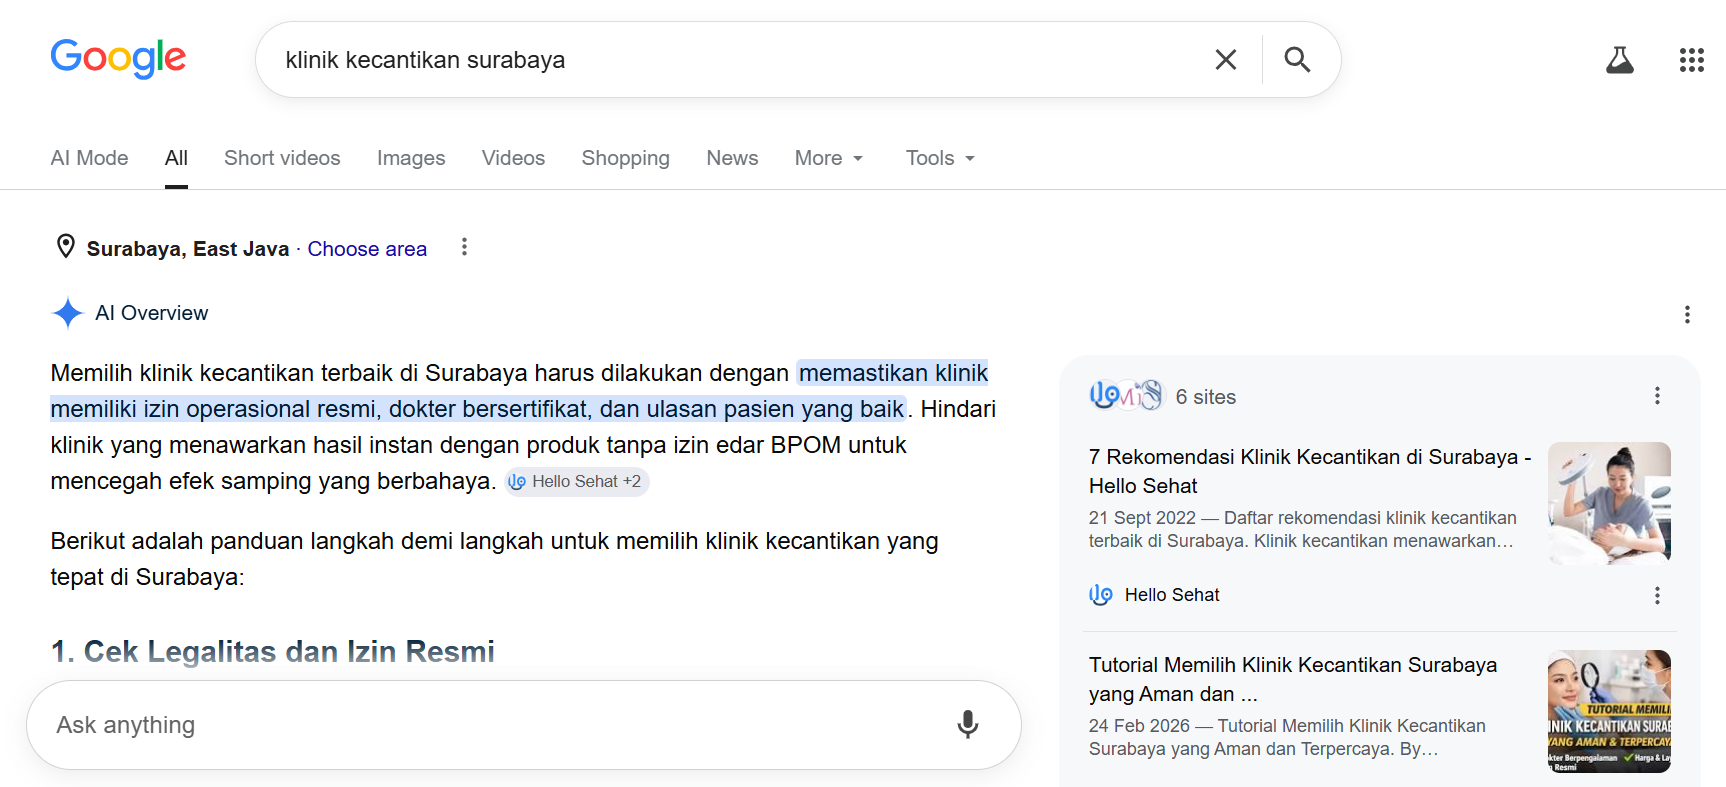Click the Hello Sehat +2 source chip
This screenshot has height=787, width=1726.
pyautogui.click(x=576, y=482)
